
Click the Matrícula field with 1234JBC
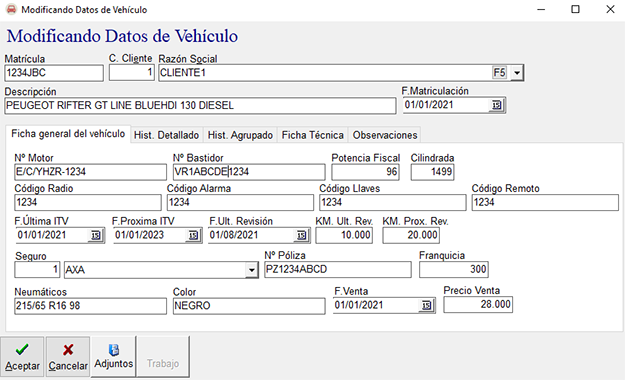click(x=54, y=73)
